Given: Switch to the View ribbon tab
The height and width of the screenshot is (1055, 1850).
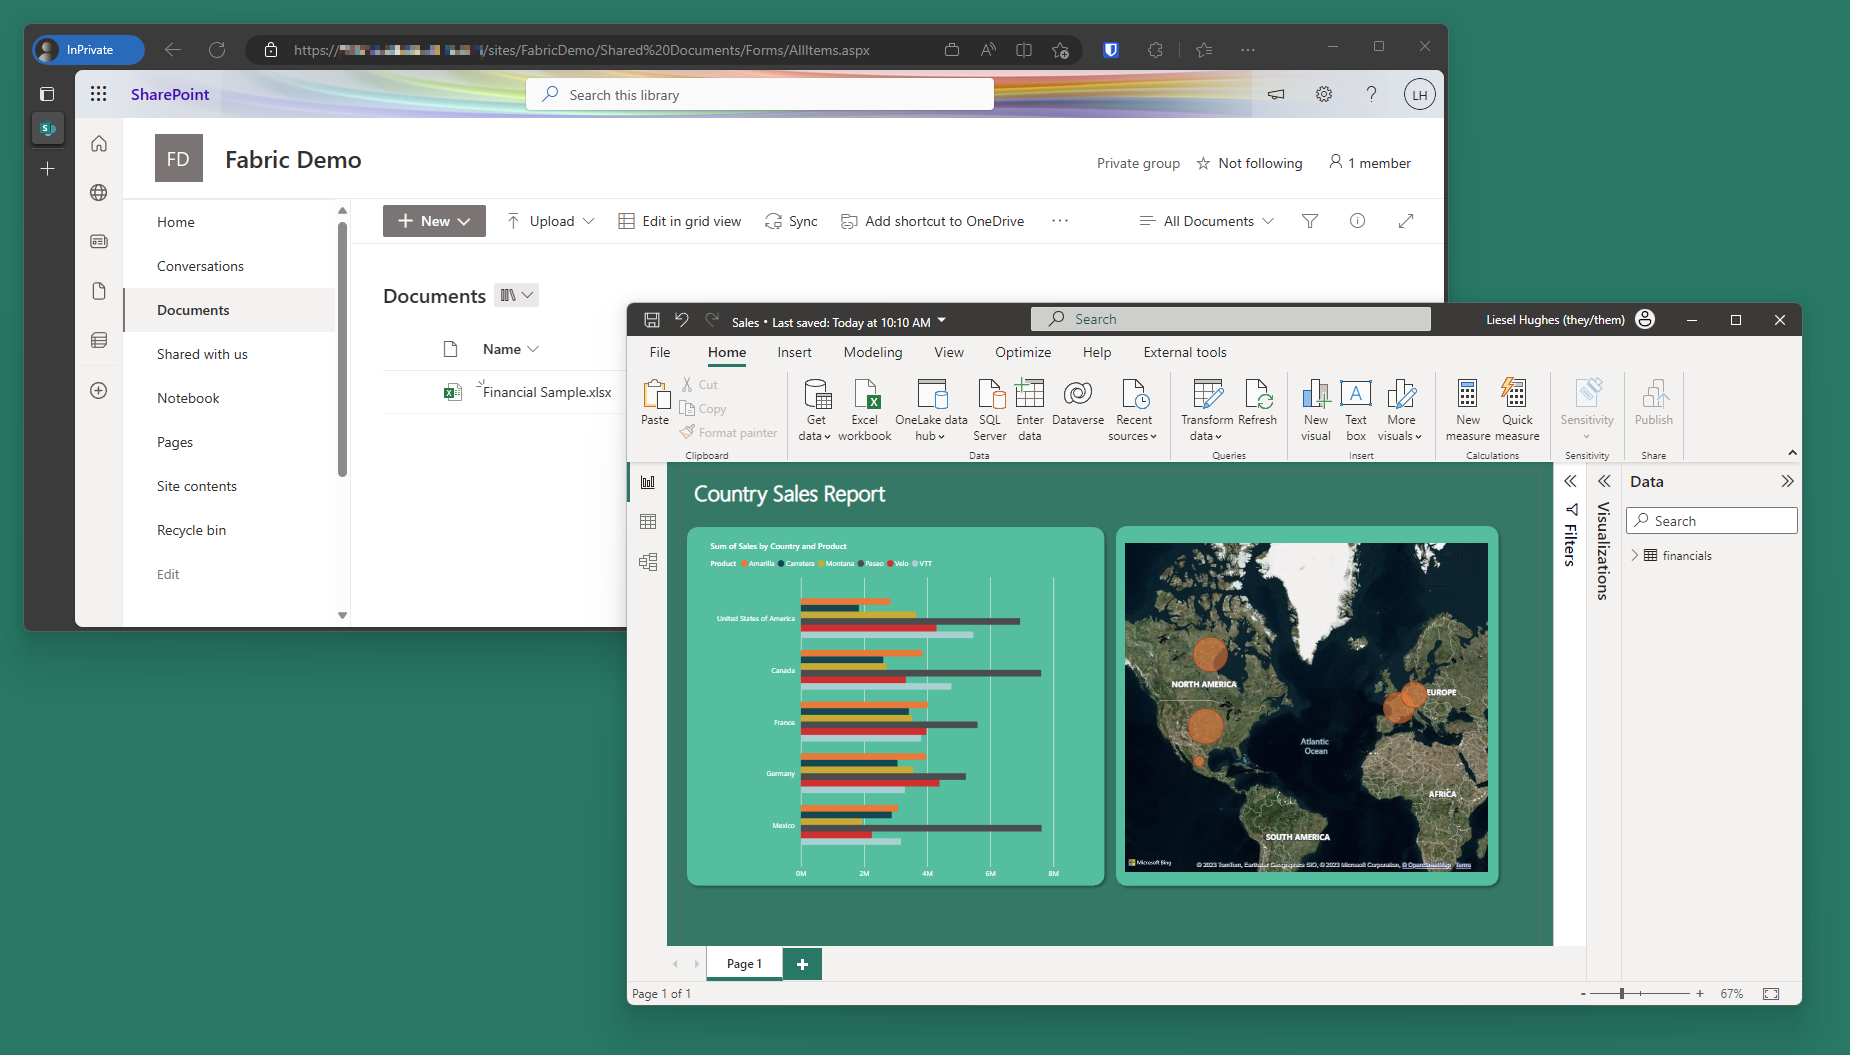Looking at the screenshot, I should 949,352.
